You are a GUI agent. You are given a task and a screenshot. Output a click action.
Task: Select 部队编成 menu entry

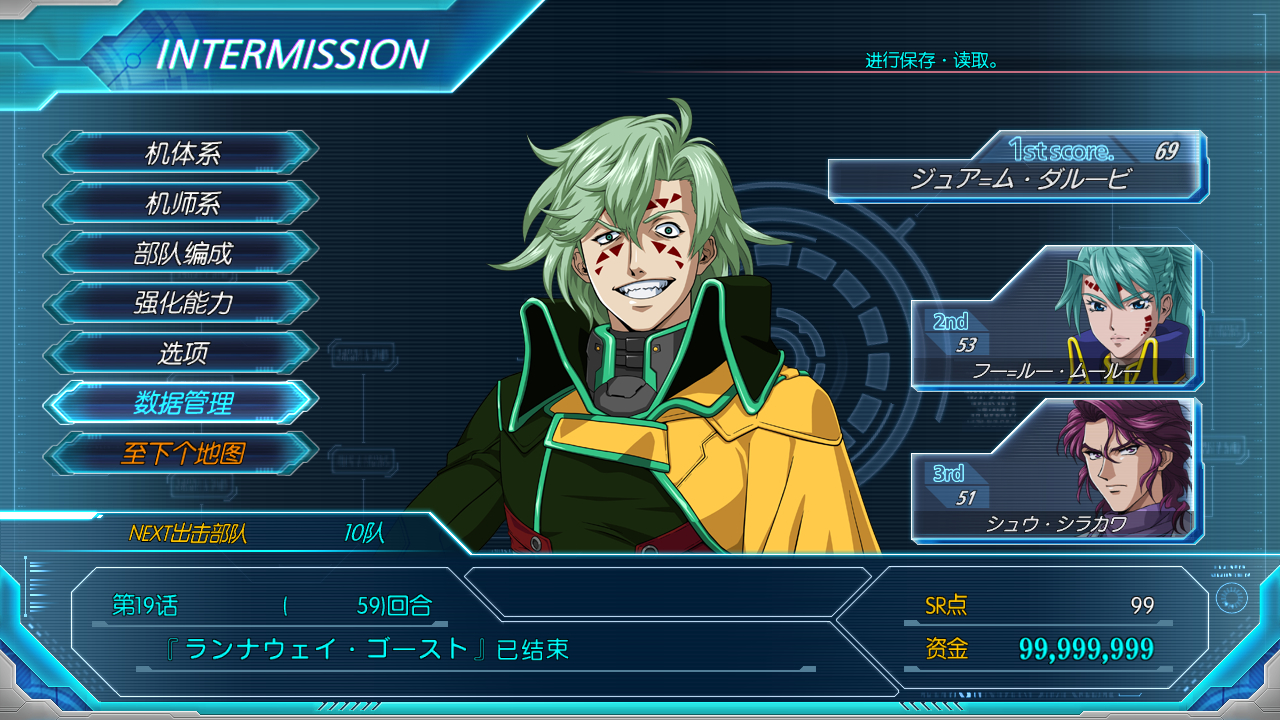coord(181,253)
